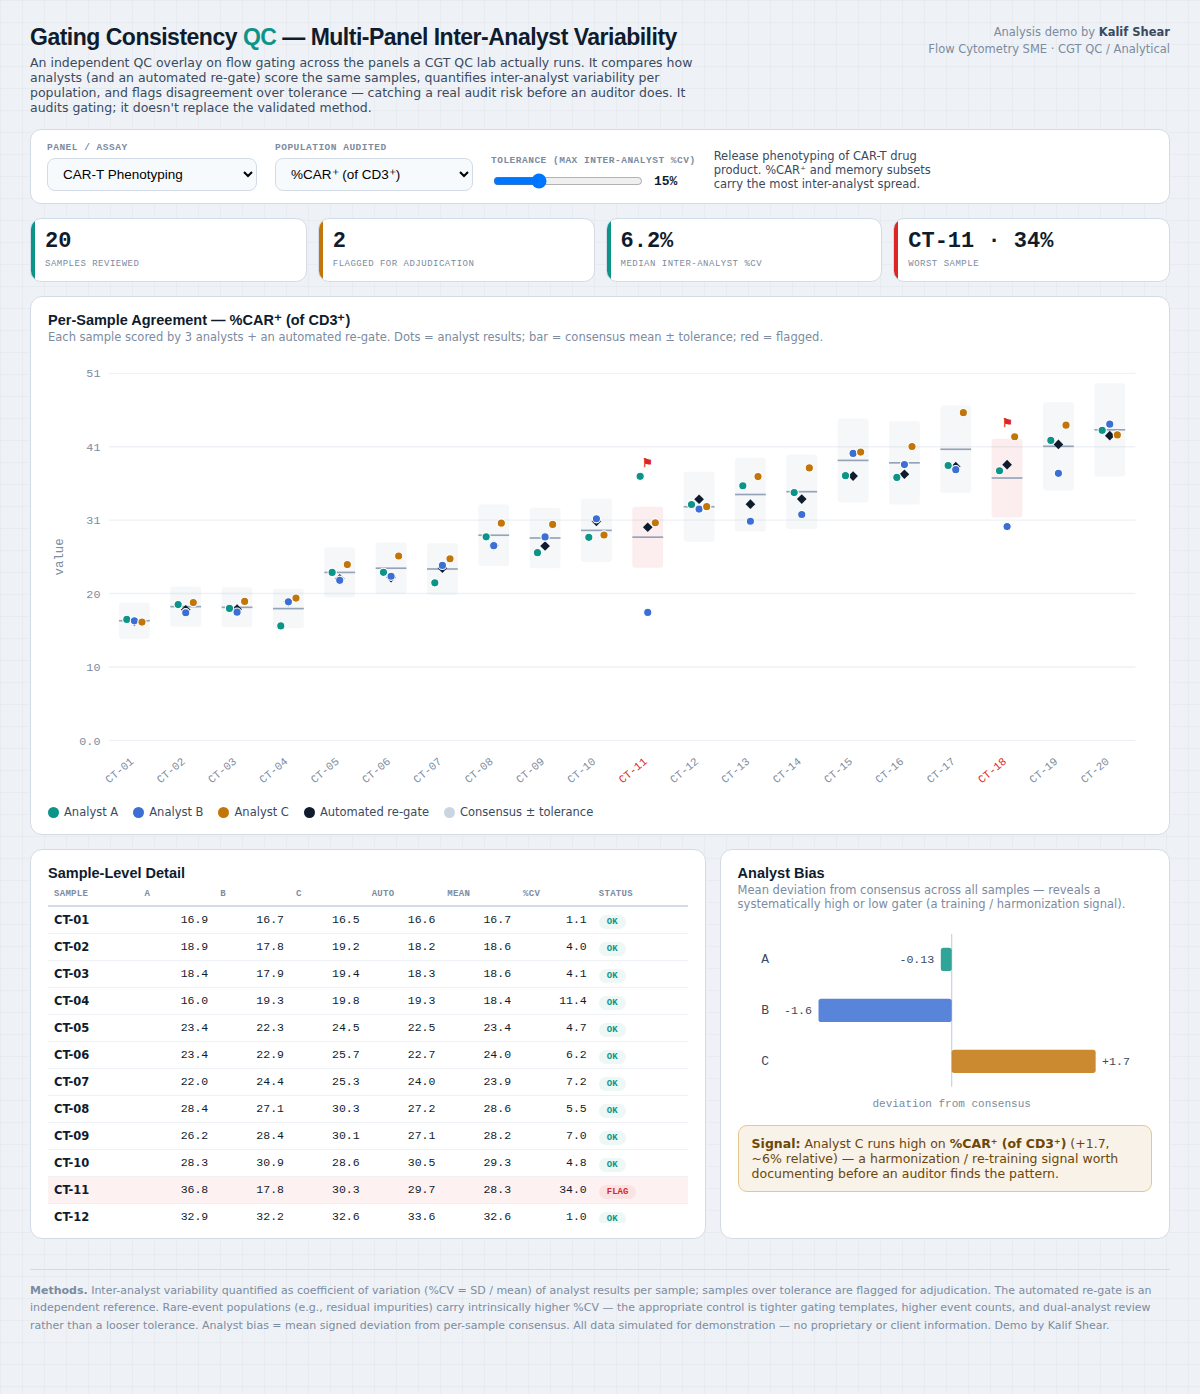The height and width of the screenshot is (1394, 1200).
Task: Click the Analyst B blue bias bar
Action: (885, 1010)
